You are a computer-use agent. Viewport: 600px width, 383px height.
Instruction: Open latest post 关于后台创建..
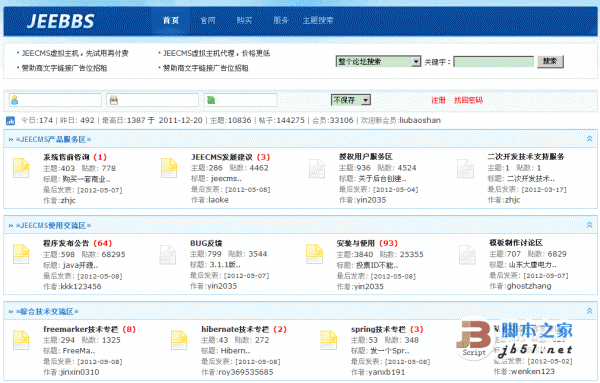pos(382,179)
